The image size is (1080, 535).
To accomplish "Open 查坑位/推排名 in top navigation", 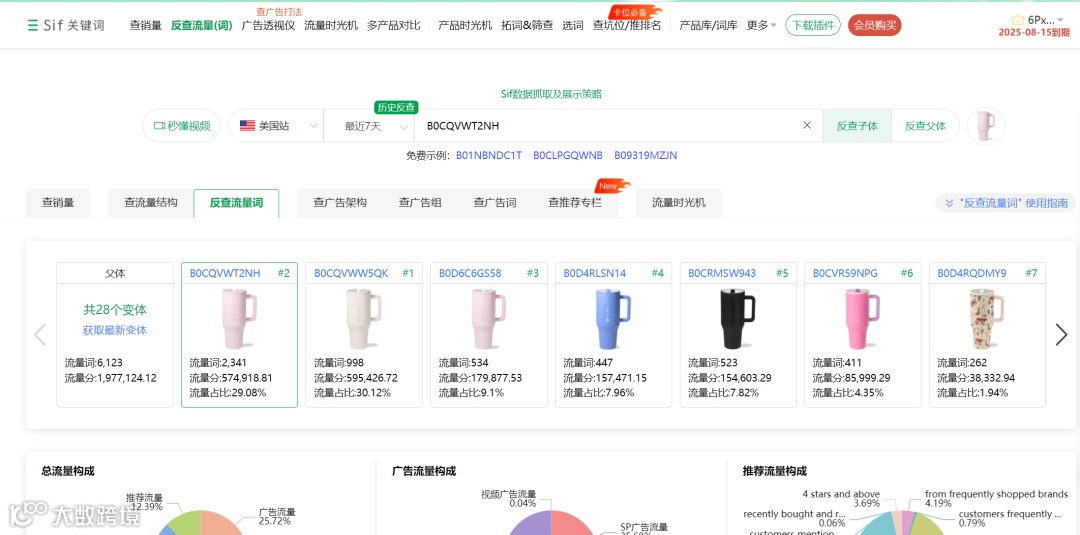I will [x=627, y=25].
